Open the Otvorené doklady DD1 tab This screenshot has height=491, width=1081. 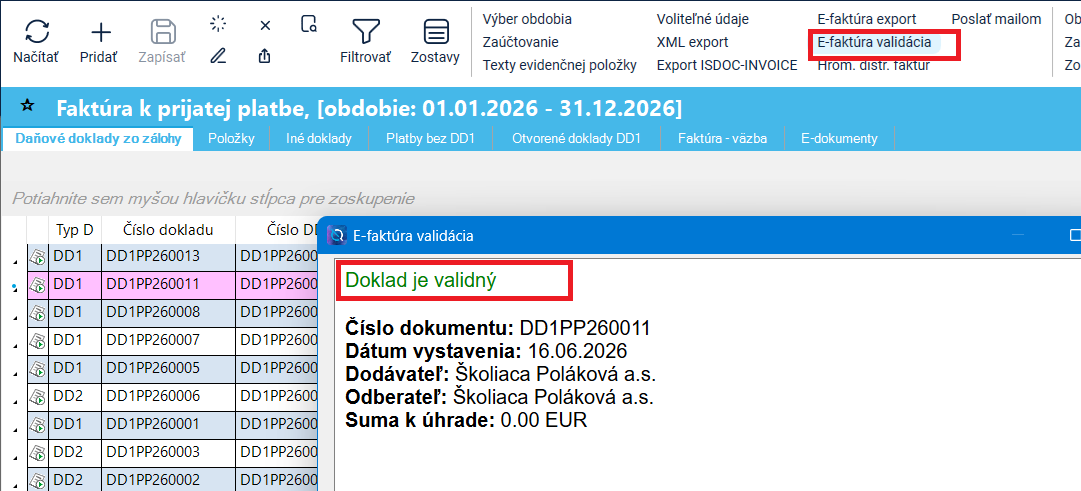pyautogui.click(x=576, y=139)
